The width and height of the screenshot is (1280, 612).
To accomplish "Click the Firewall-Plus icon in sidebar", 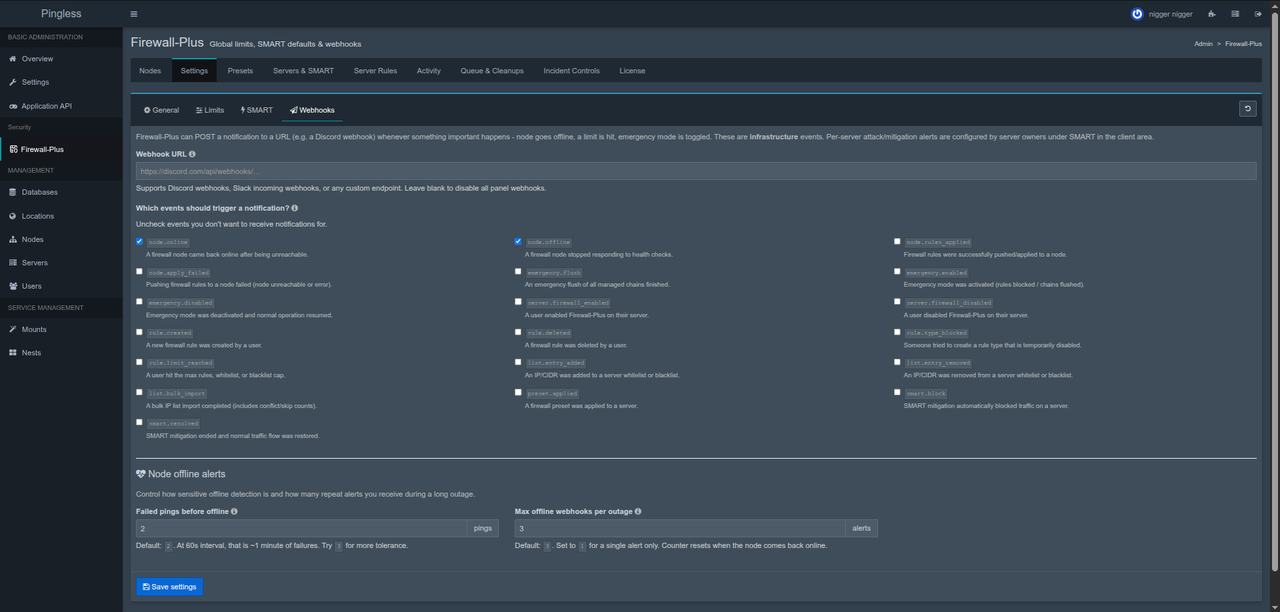I will click(13, 149).
